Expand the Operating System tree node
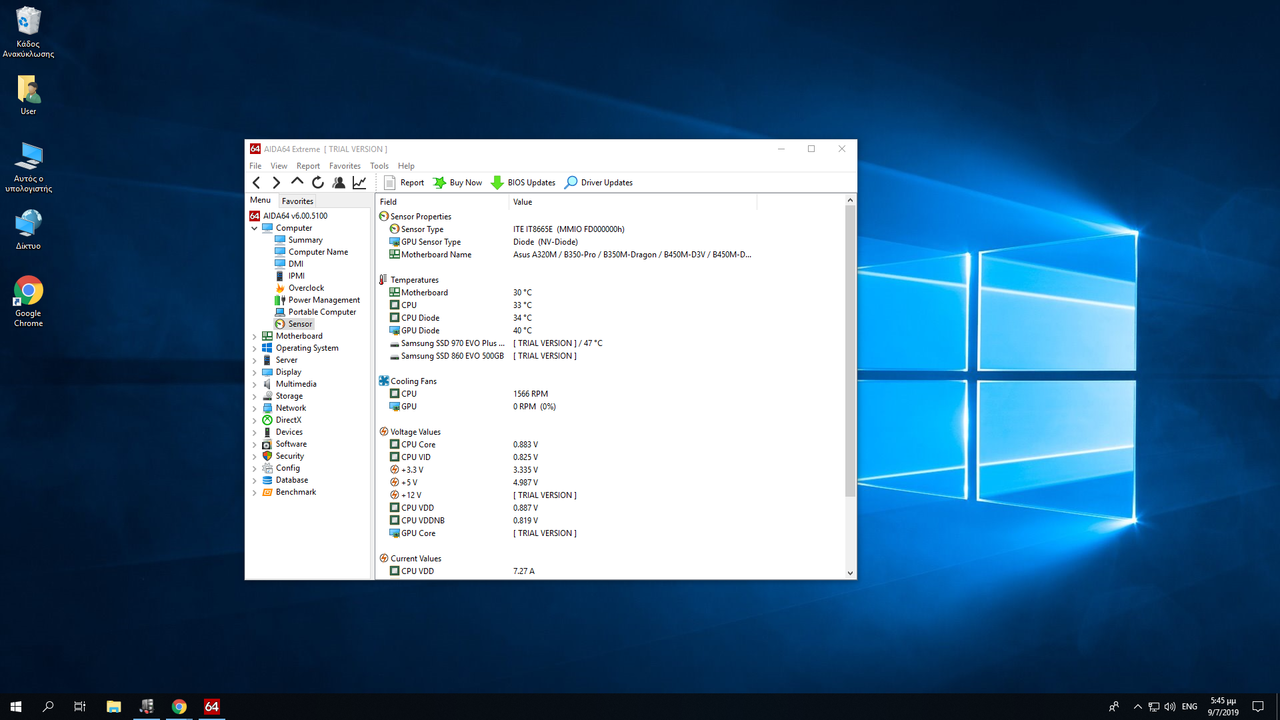1280x720 pixels. pos(254,348)
